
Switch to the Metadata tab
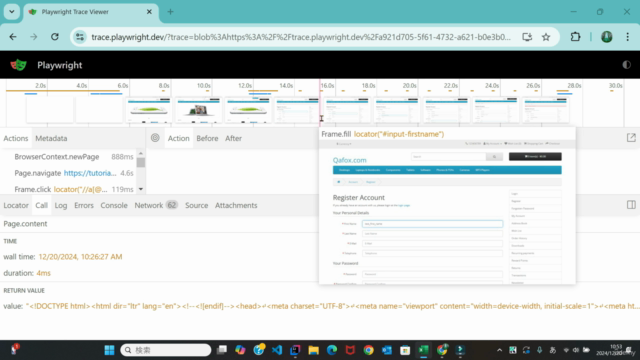51,138
